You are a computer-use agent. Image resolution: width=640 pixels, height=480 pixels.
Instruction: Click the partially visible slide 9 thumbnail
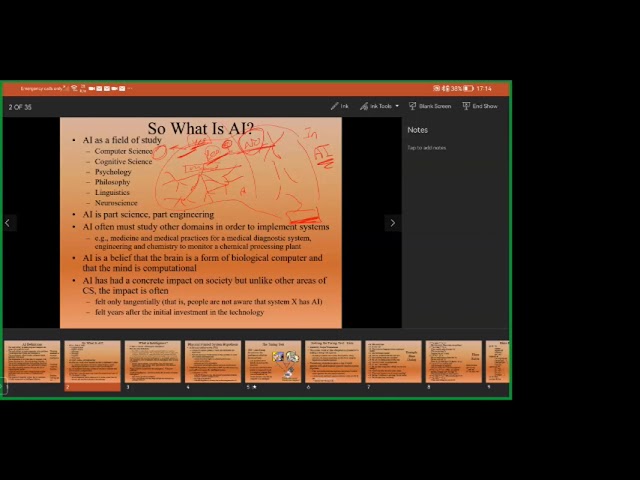(x=500, y=361)
